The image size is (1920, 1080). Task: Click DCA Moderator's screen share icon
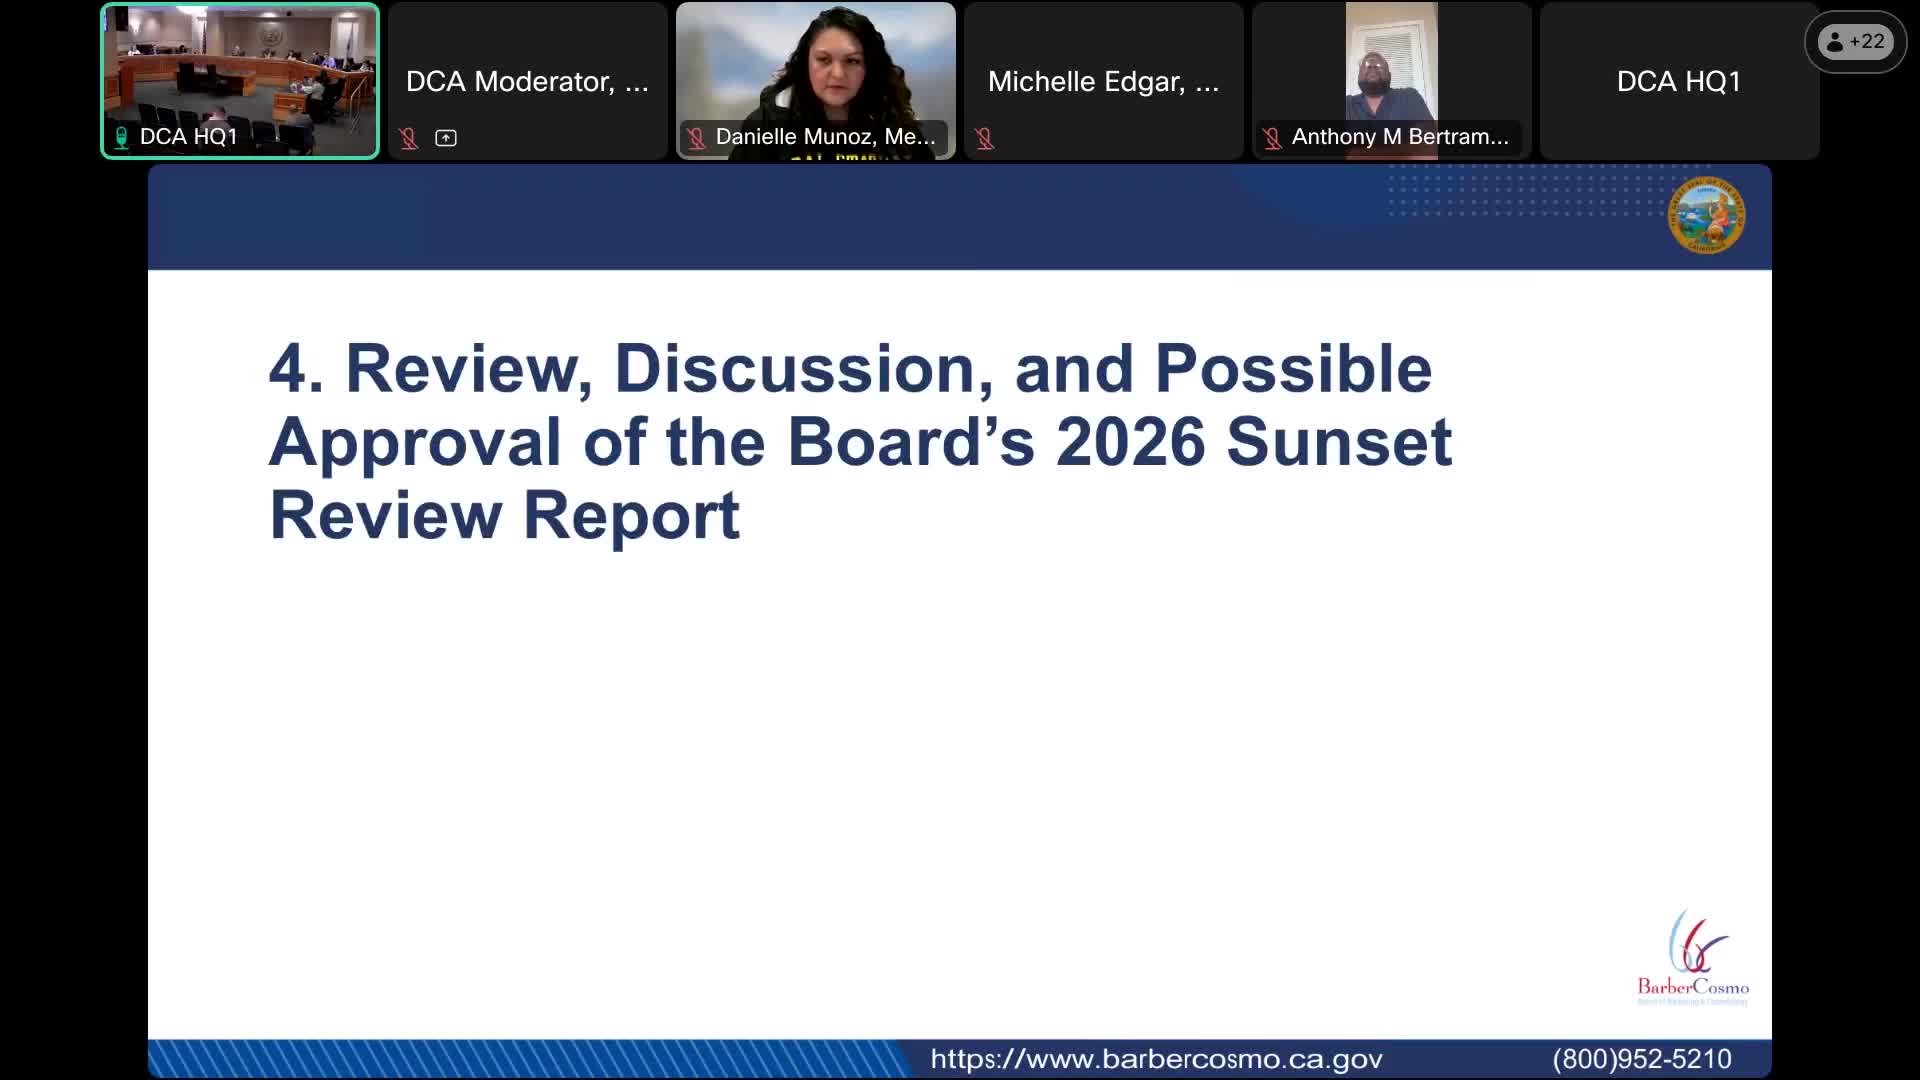(x=446, y=138)
